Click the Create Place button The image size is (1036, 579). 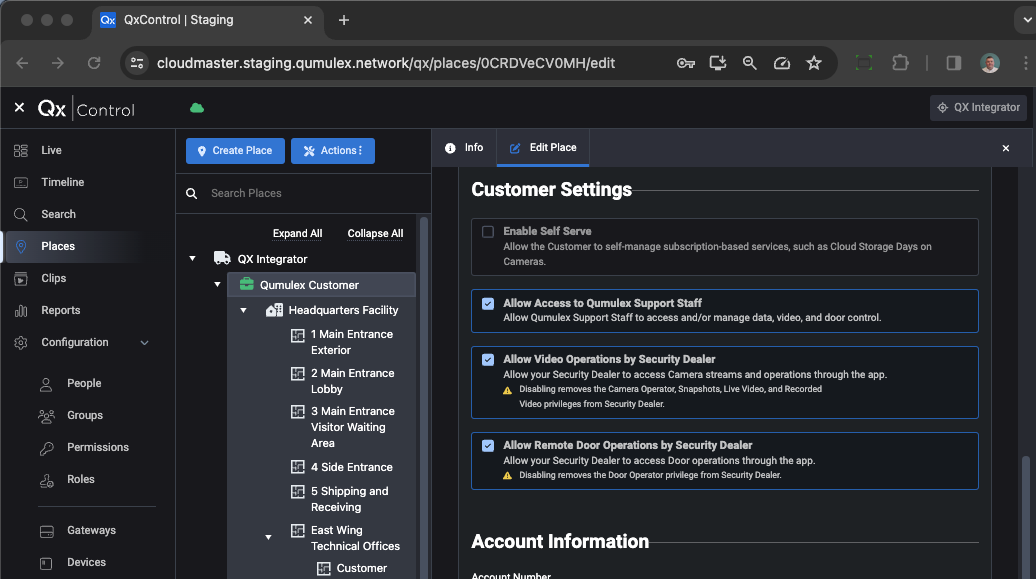[x=235, y=150]
